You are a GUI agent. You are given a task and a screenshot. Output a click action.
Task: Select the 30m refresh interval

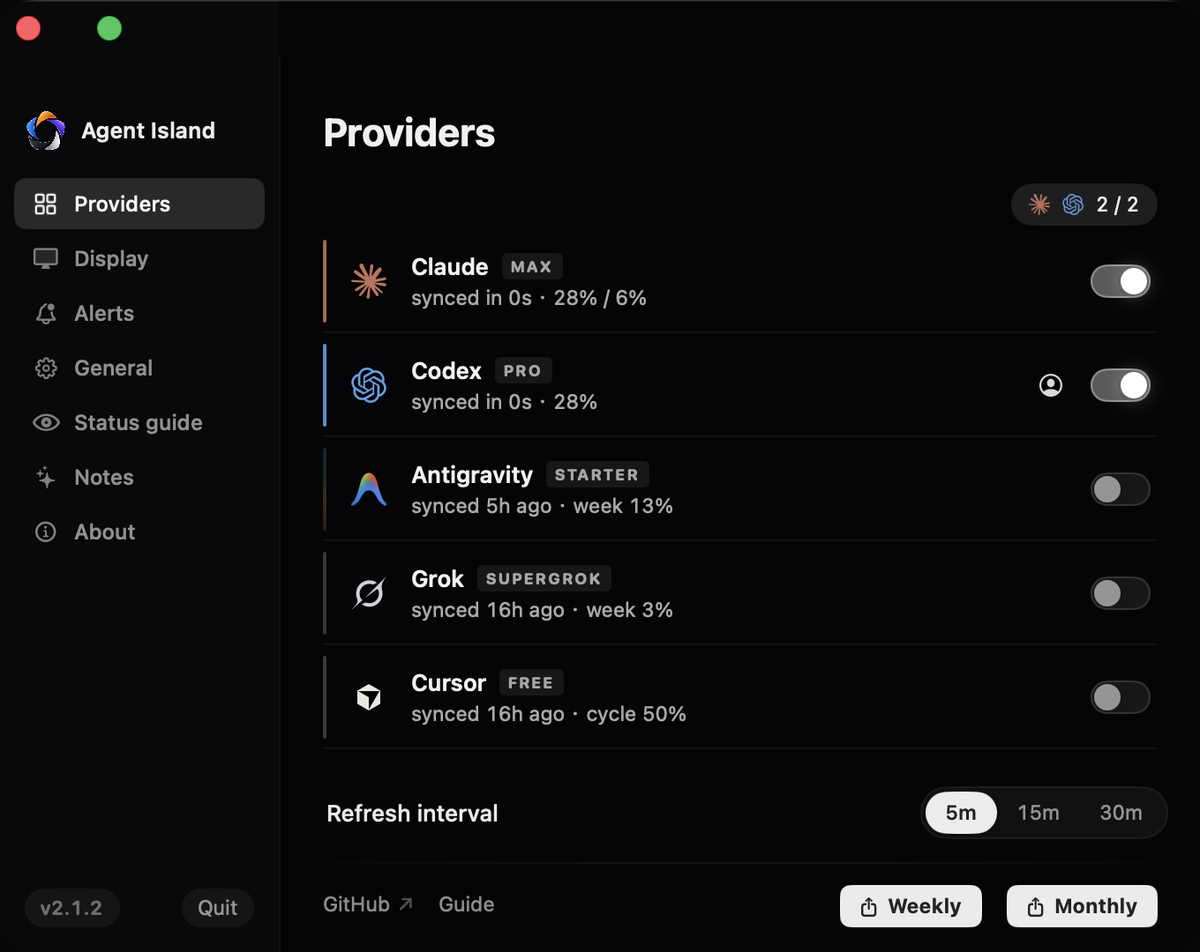(1121, 813)
